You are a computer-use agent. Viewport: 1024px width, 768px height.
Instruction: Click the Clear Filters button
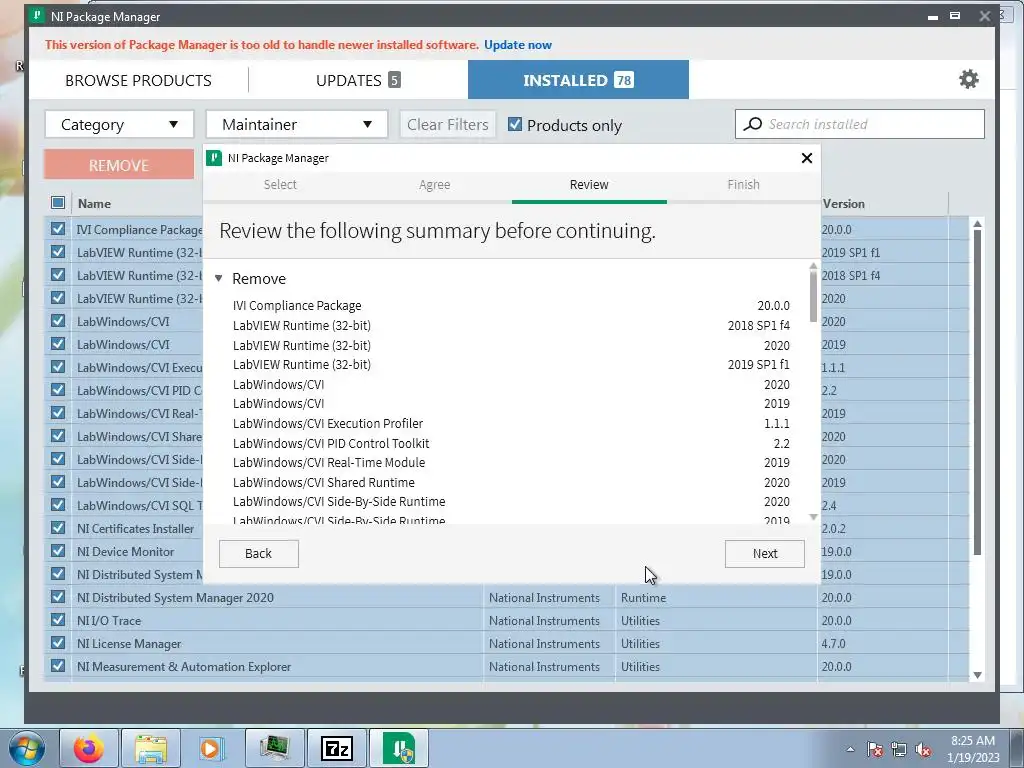(x=448, y=124)
